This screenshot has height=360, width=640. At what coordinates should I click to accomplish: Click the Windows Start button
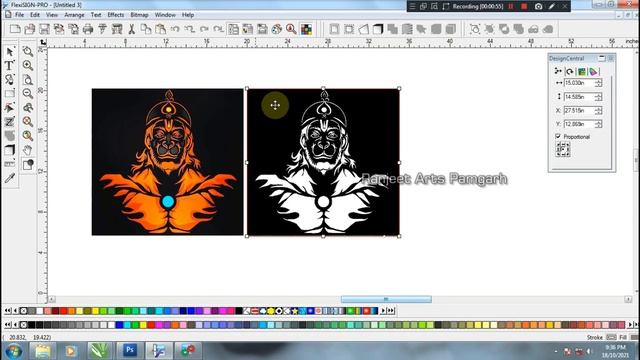coord(13,351)
